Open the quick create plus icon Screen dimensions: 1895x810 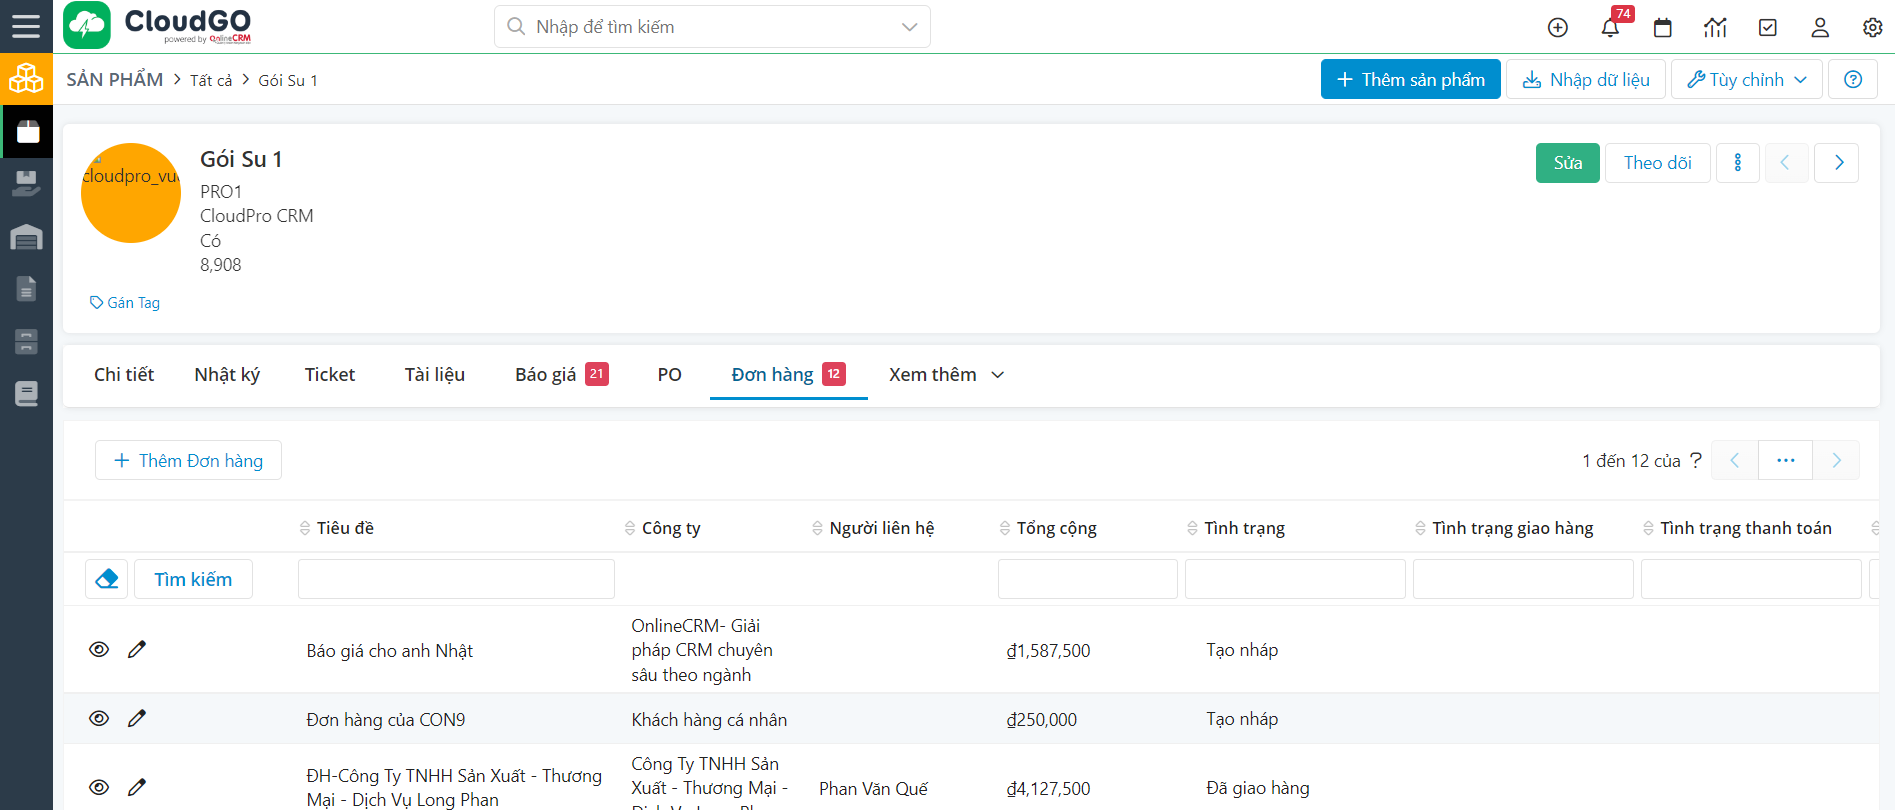point(1558,28)
